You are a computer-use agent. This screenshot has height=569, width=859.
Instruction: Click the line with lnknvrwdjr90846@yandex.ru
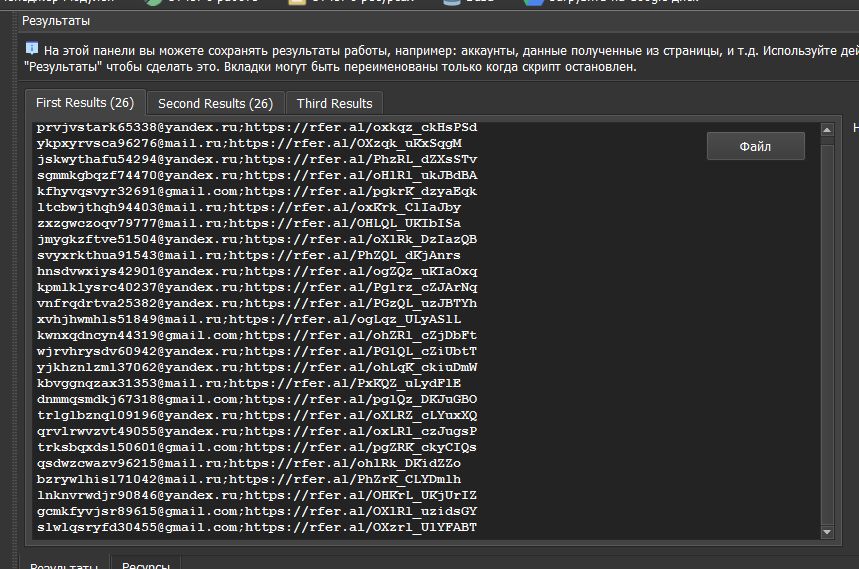(257, 495)
